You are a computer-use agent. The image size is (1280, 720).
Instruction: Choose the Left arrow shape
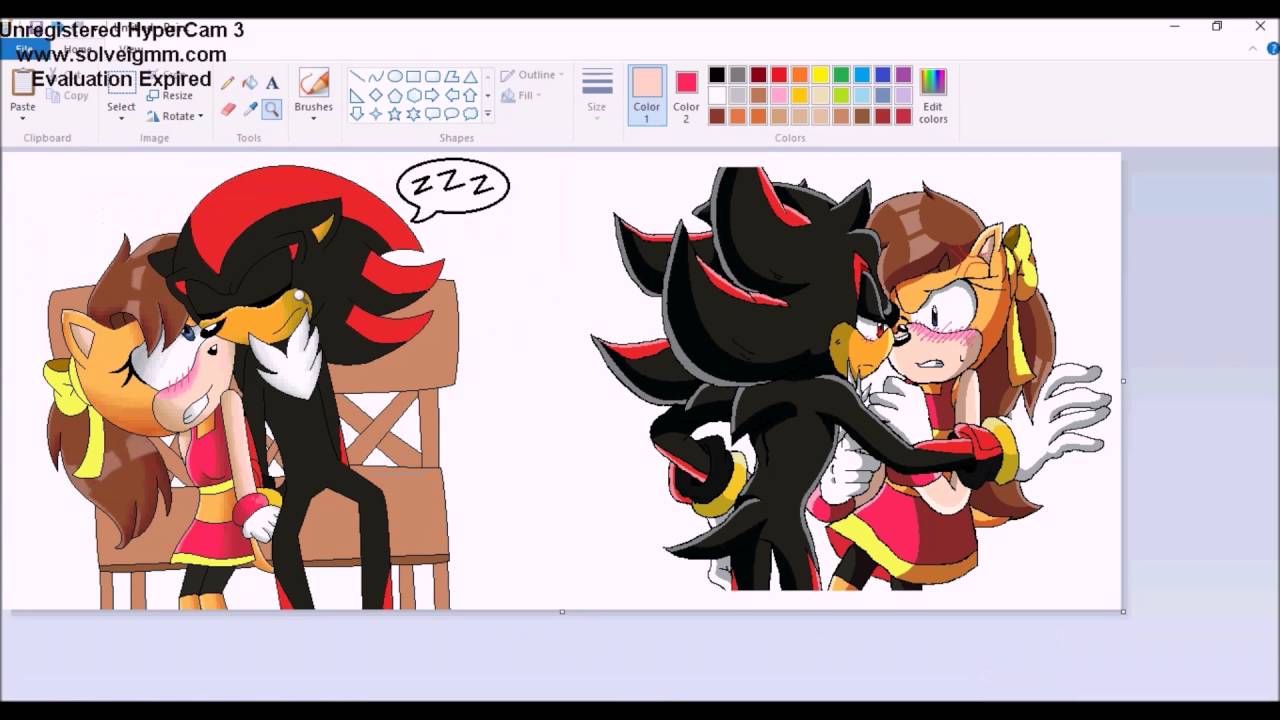(451, 95)
